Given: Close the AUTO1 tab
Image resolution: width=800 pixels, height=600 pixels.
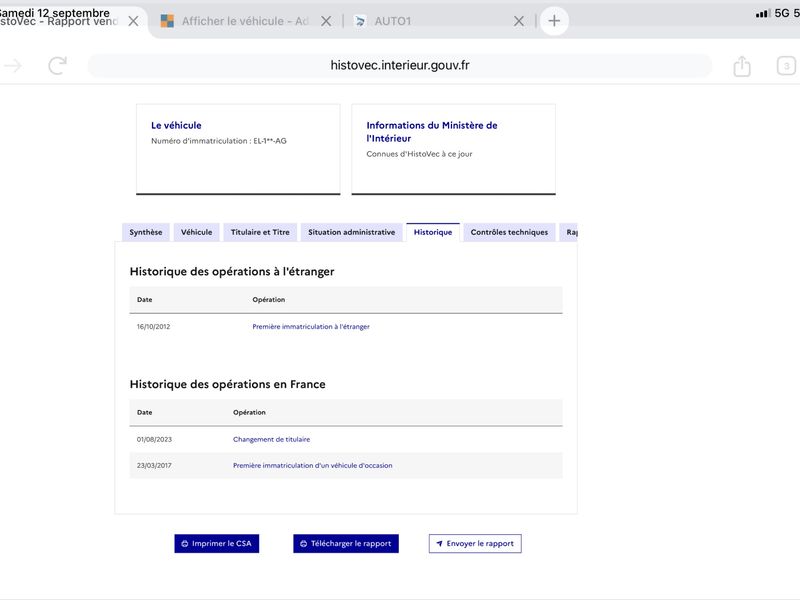Looking at the screenshot, I should coord(519,21).
